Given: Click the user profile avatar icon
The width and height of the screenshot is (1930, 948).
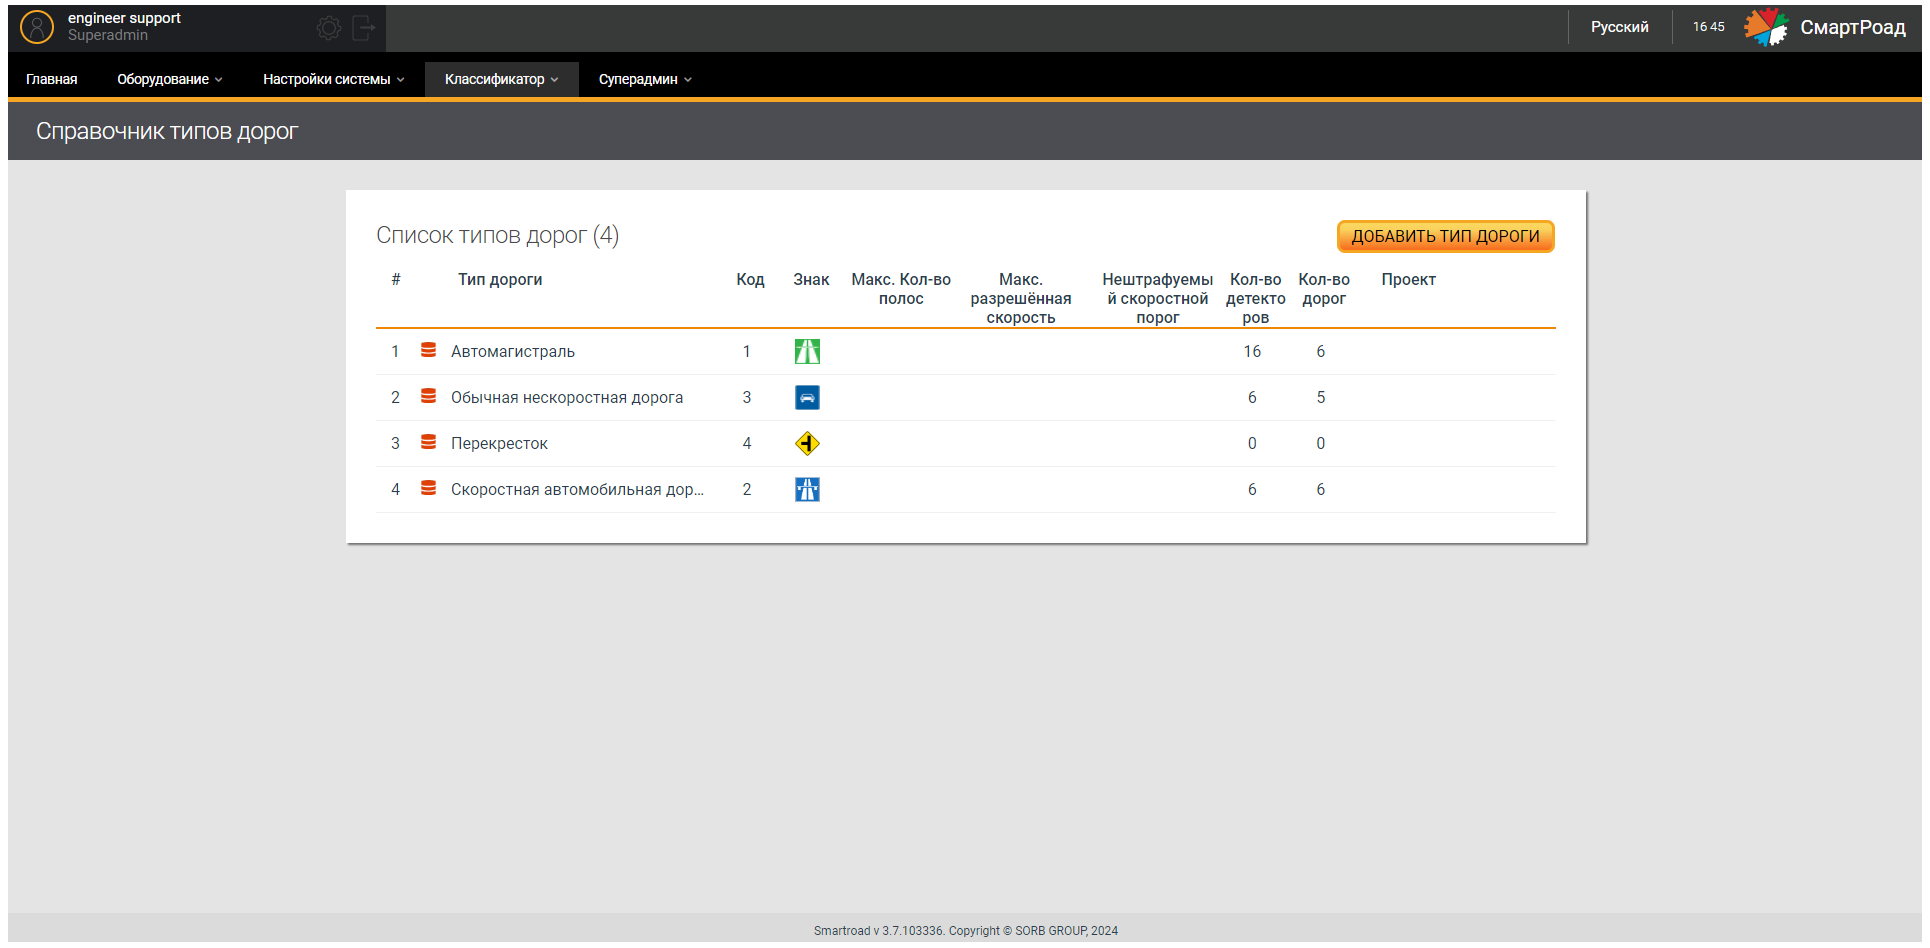Looking at the screenshot, I should (x=37, y=27).
